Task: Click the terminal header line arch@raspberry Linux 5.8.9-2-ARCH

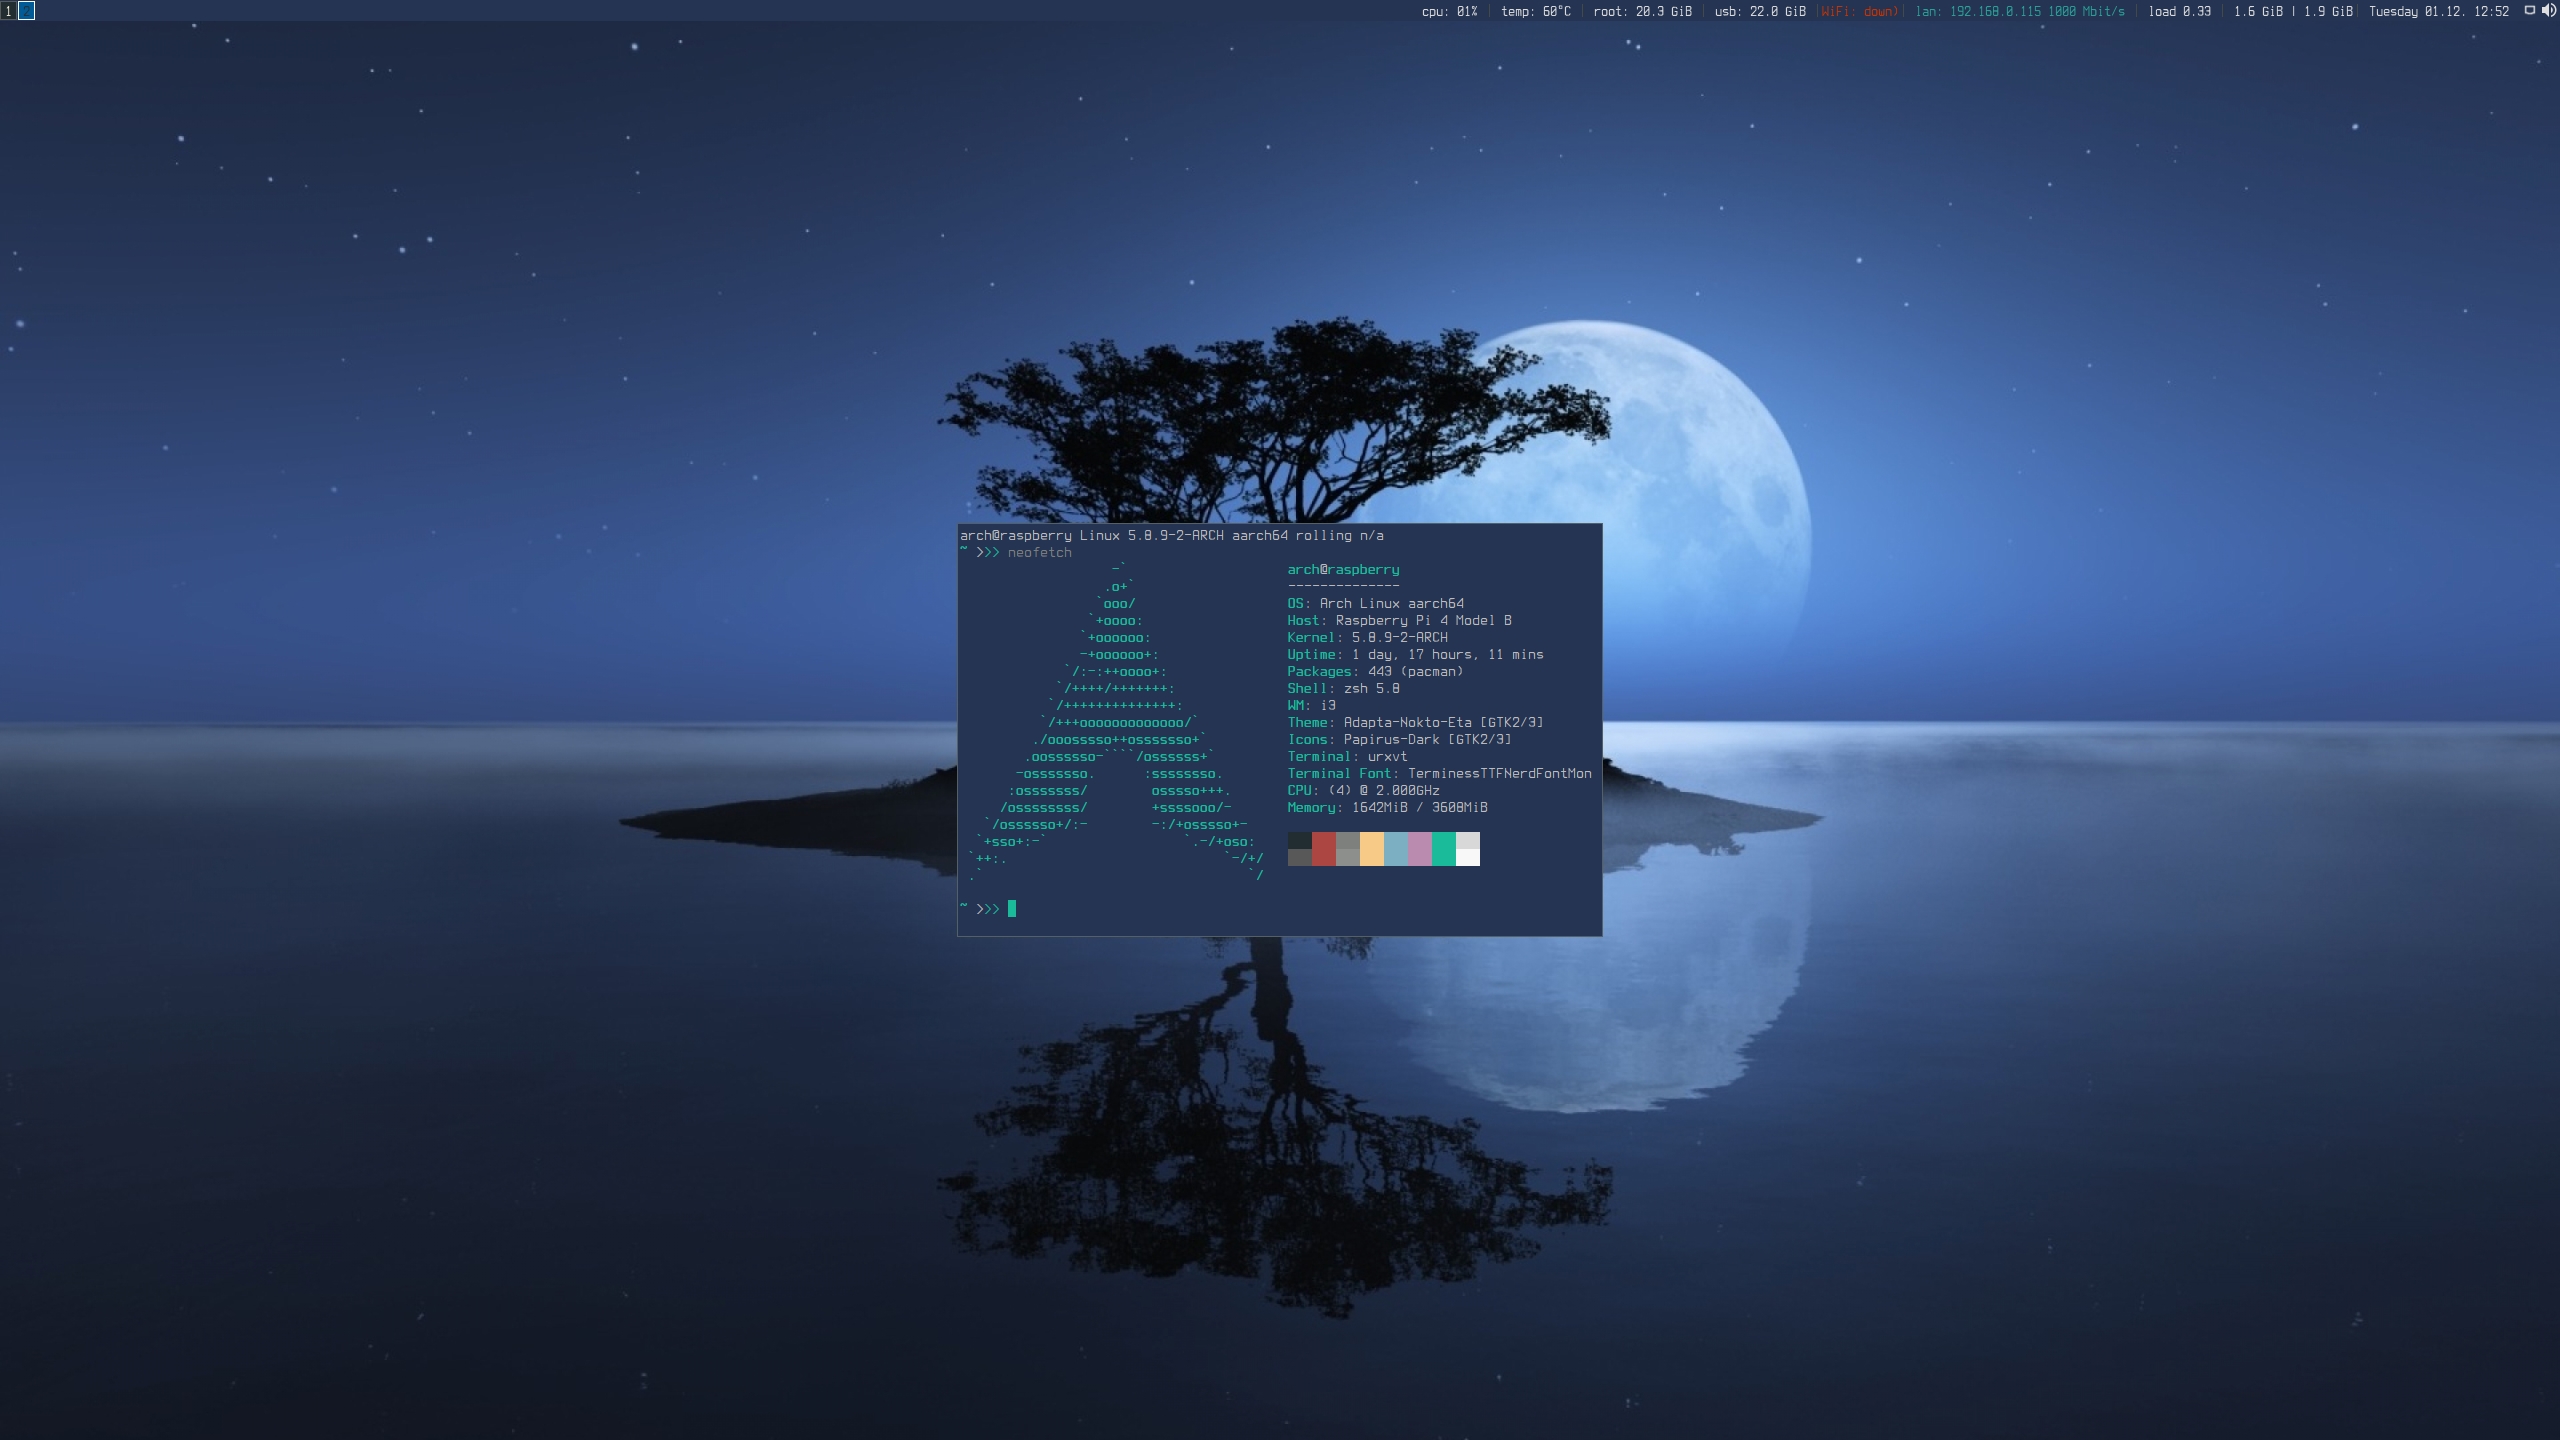Action: pos(1172,536)
